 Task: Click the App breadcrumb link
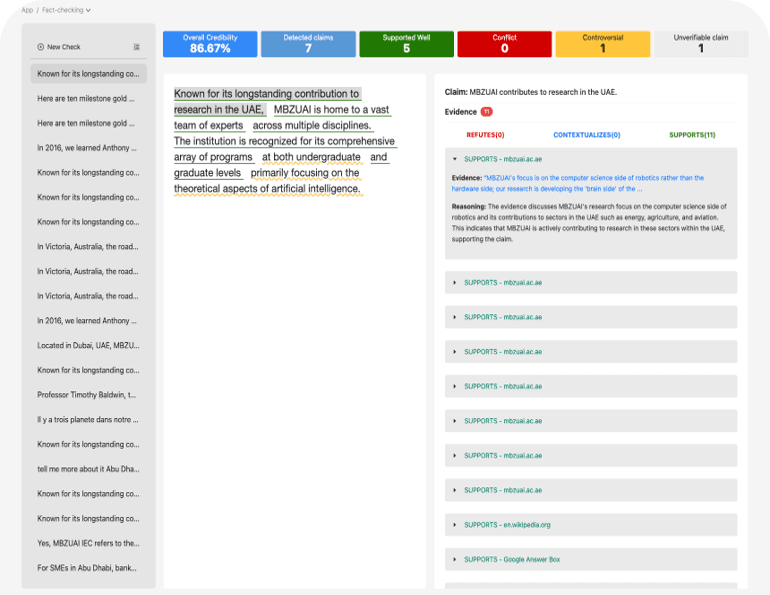[x=27, y=10]
